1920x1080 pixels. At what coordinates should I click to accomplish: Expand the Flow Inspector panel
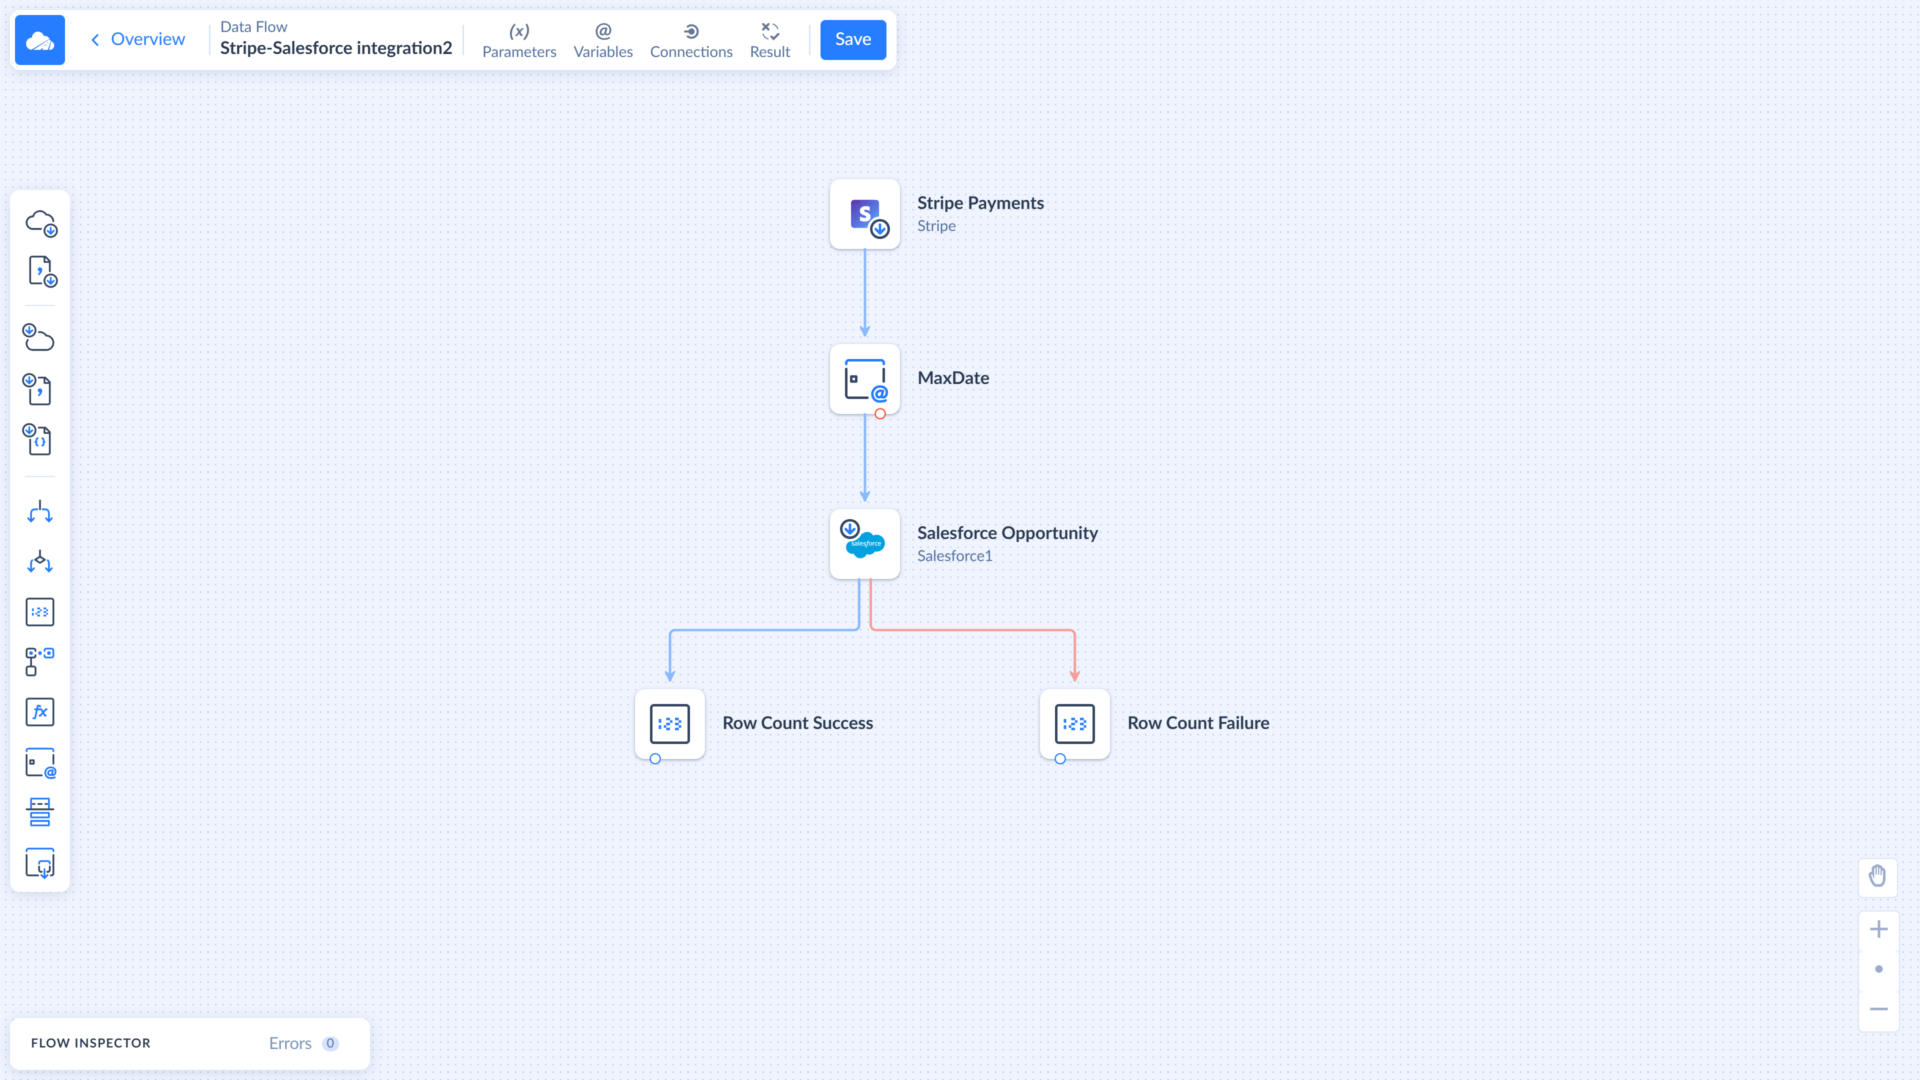91,1043
